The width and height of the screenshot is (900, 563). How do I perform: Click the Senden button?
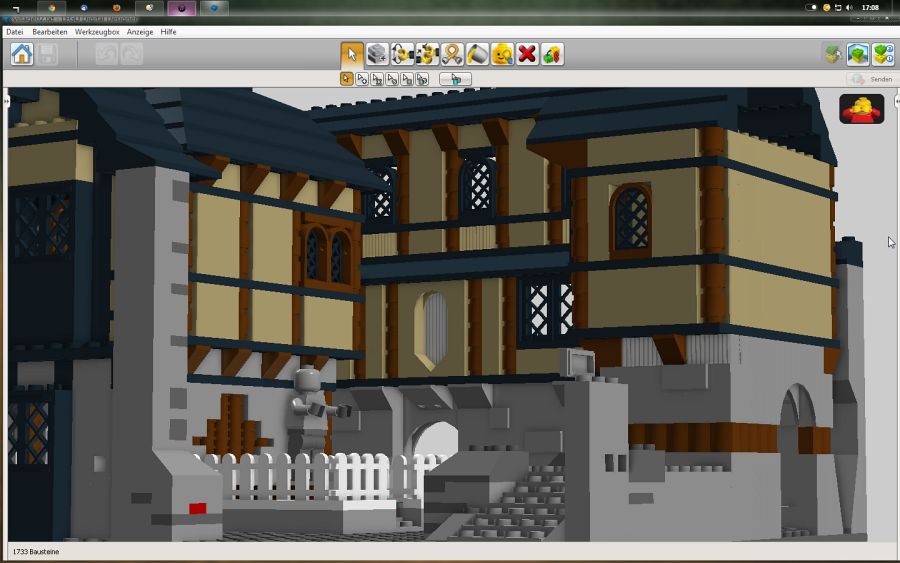[x=871, y=79]
